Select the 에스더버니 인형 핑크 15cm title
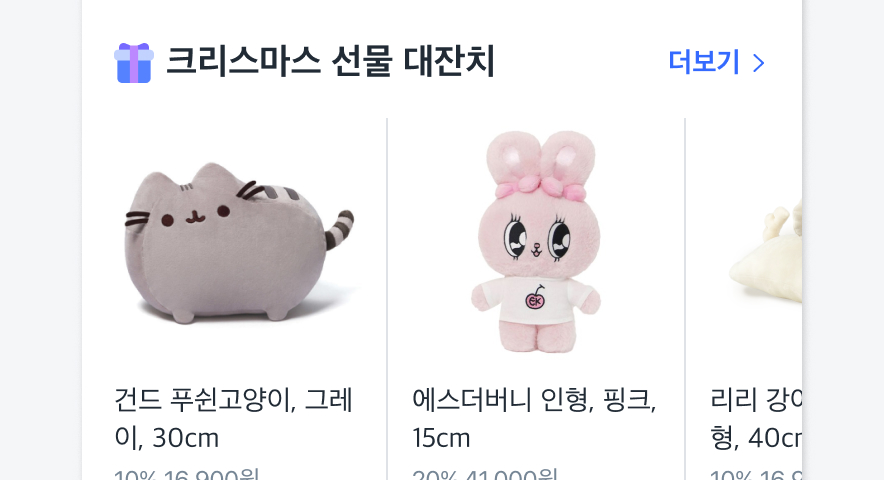The height and width of the screenshot is (480, 884). pyautogui.click(x=534, y=419)
